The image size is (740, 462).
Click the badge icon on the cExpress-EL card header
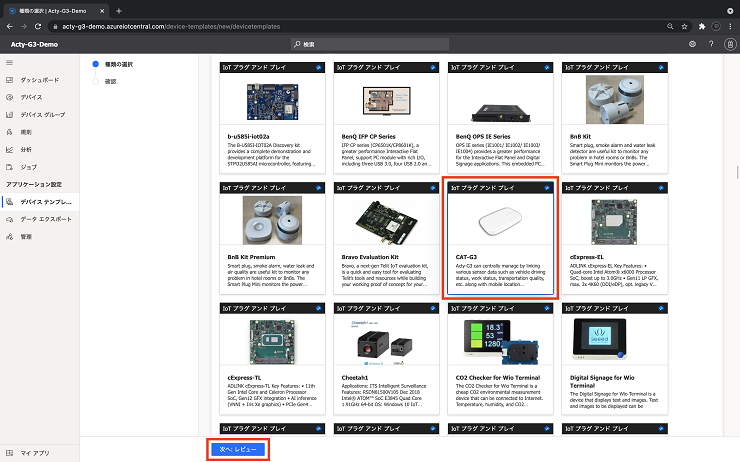661,188
